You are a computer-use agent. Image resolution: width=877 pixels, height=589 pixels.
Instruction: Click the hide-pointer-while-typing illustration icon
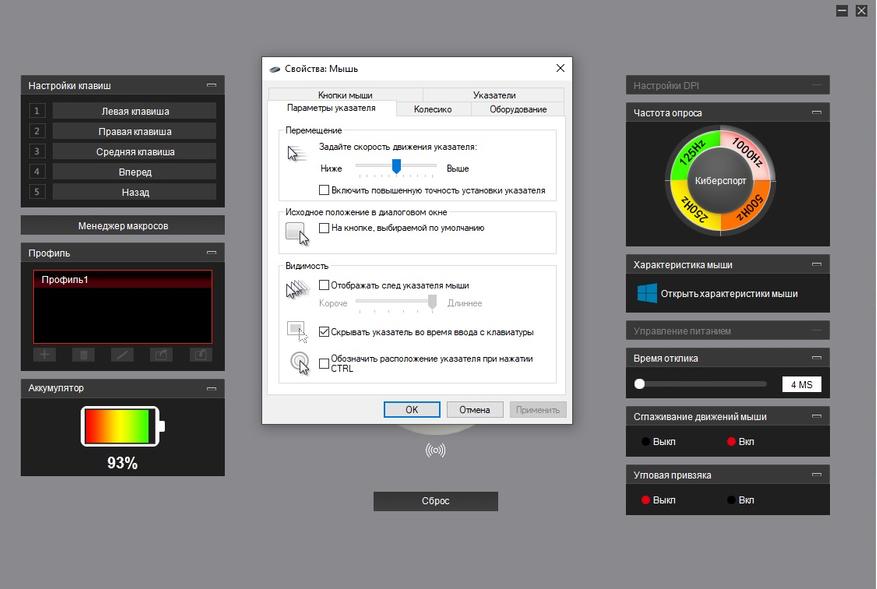[297, 331]
